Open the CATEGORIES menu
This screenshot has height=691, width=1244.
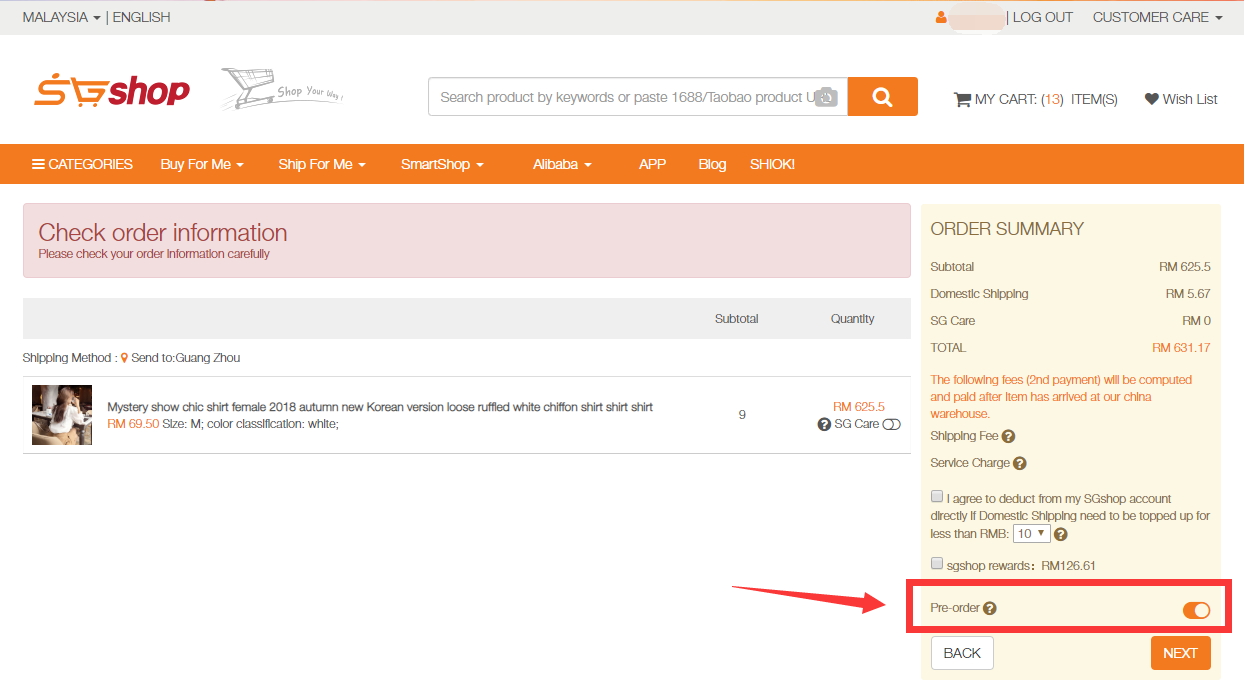coord(82,164)
